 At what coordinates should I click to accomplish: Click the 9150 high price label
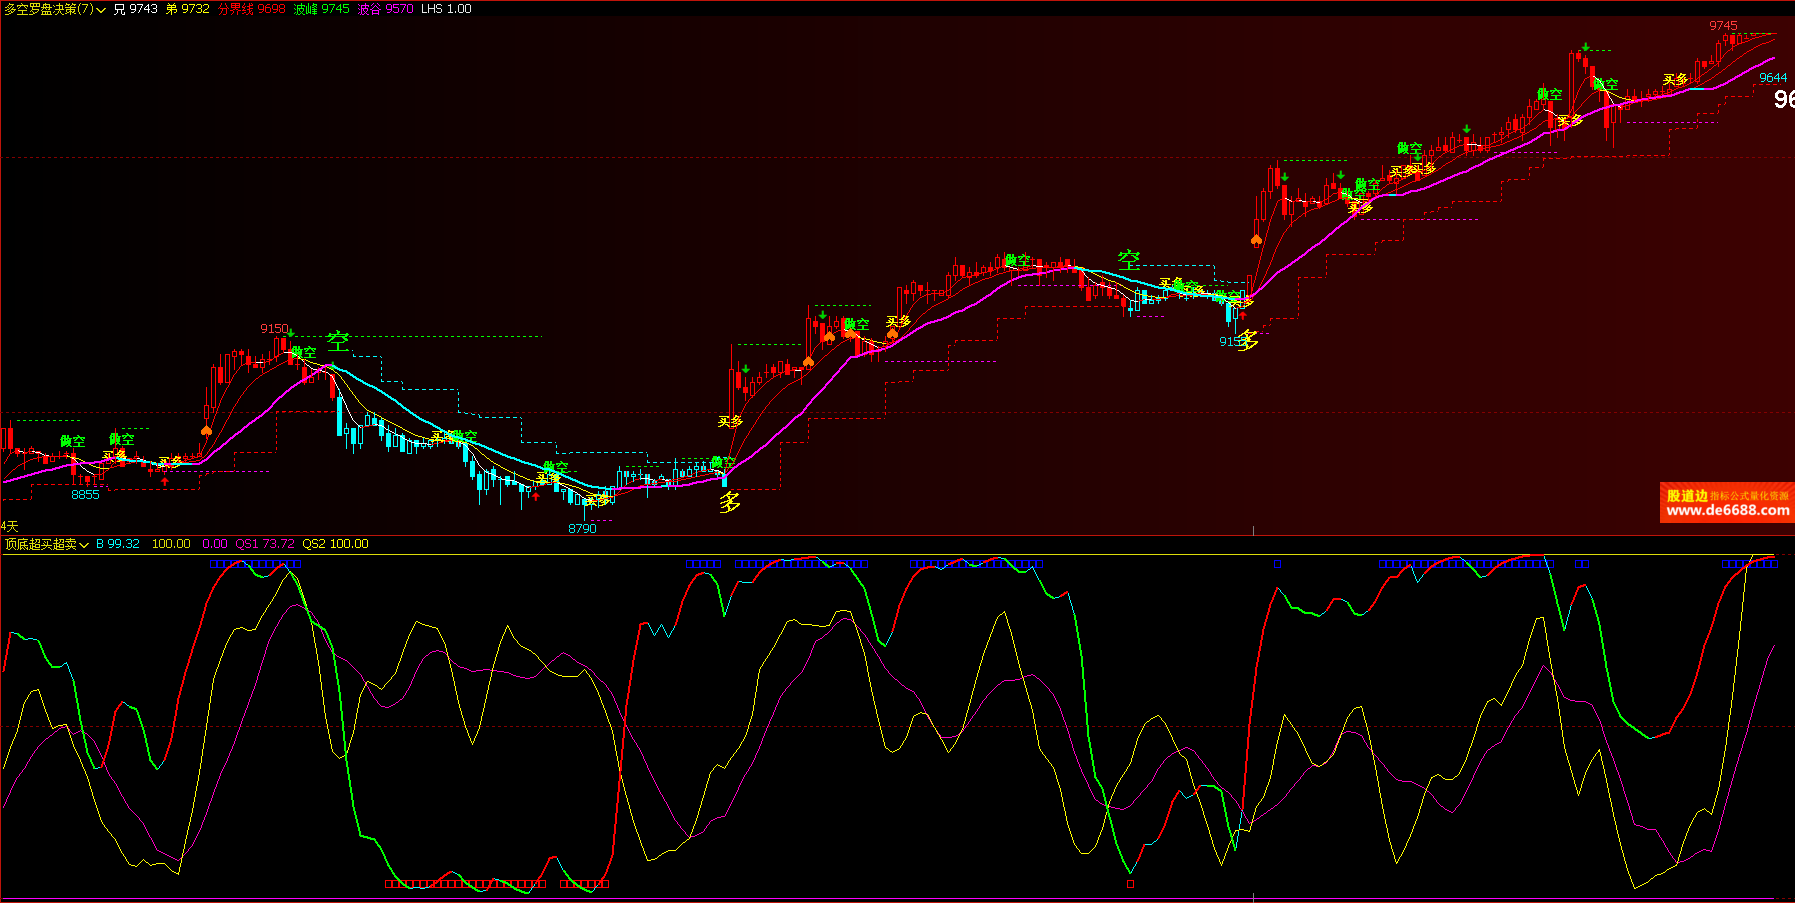coord(273,329)
